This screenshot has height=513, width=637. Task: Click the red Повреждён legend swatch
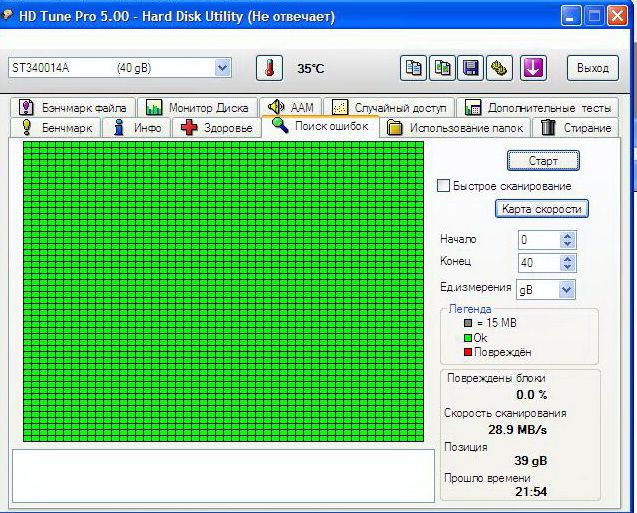click(468, 352)
